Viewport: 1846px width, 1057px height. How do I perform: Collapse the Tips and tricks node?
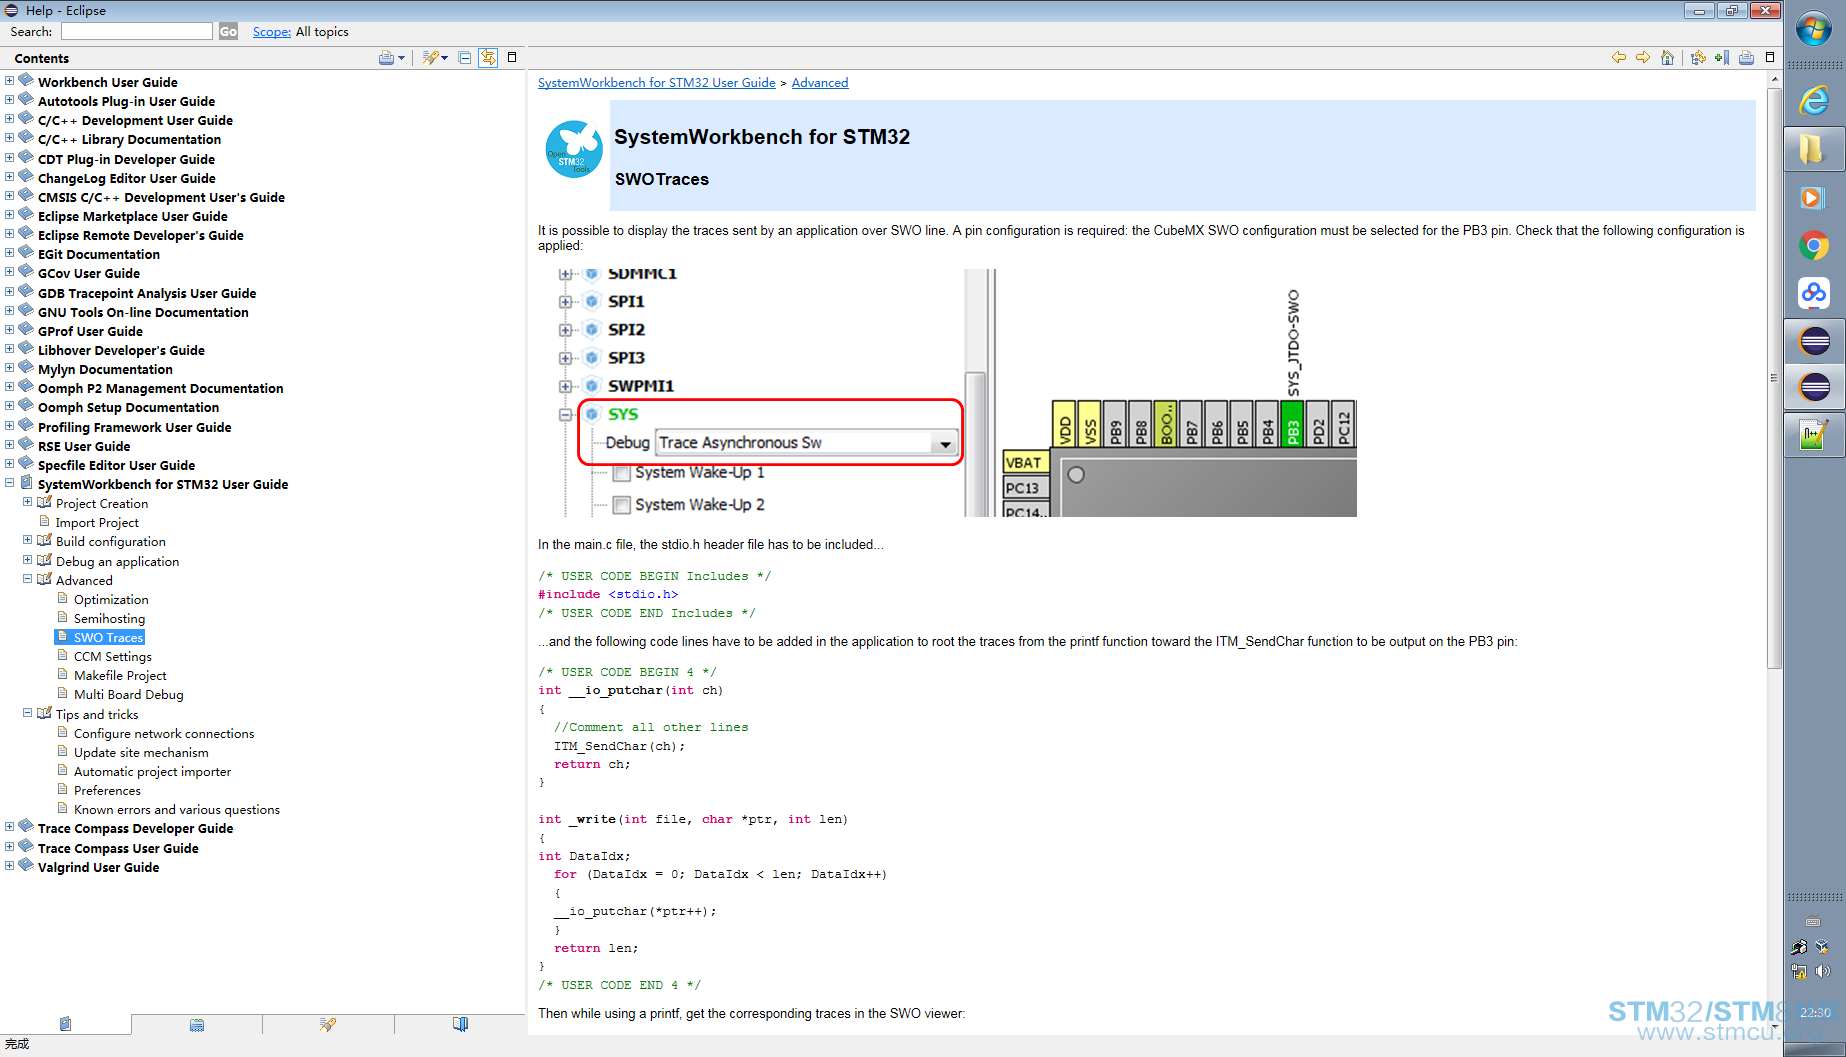pyautogui.click(x=28, y=713)
